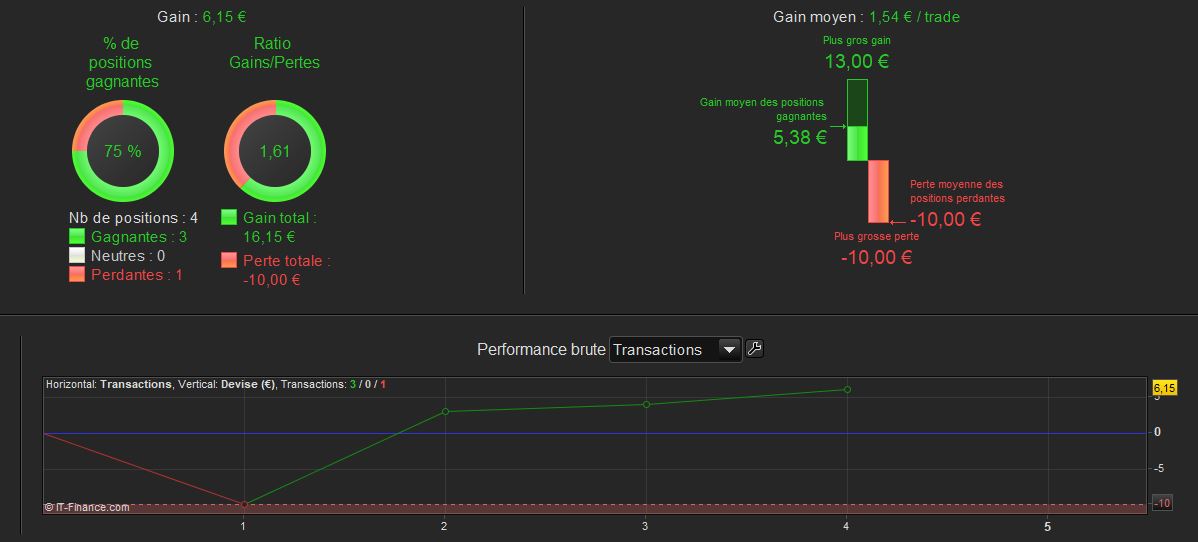Click 'Perte moyenne des positions perdantes' label
This screenshot has height=542, width=1198.
(x=957, y=191)
